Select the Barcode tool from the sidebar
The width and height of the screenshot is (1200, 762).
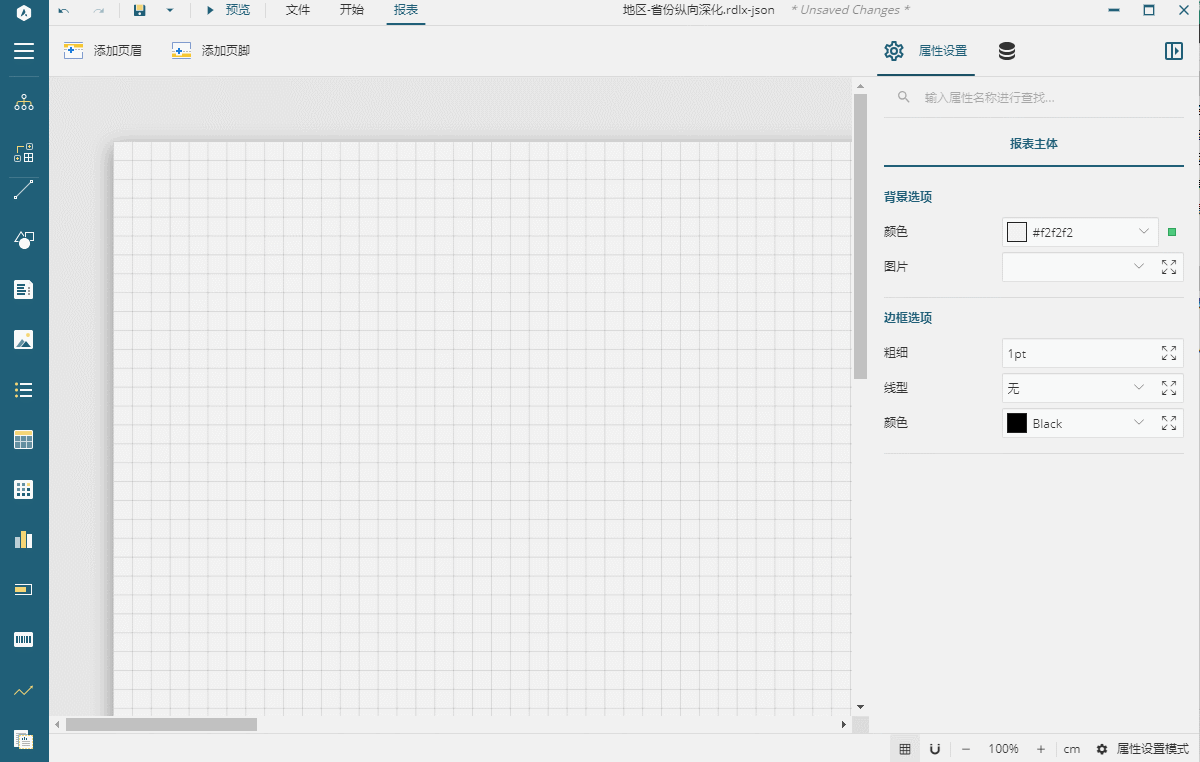click(24, 639)
